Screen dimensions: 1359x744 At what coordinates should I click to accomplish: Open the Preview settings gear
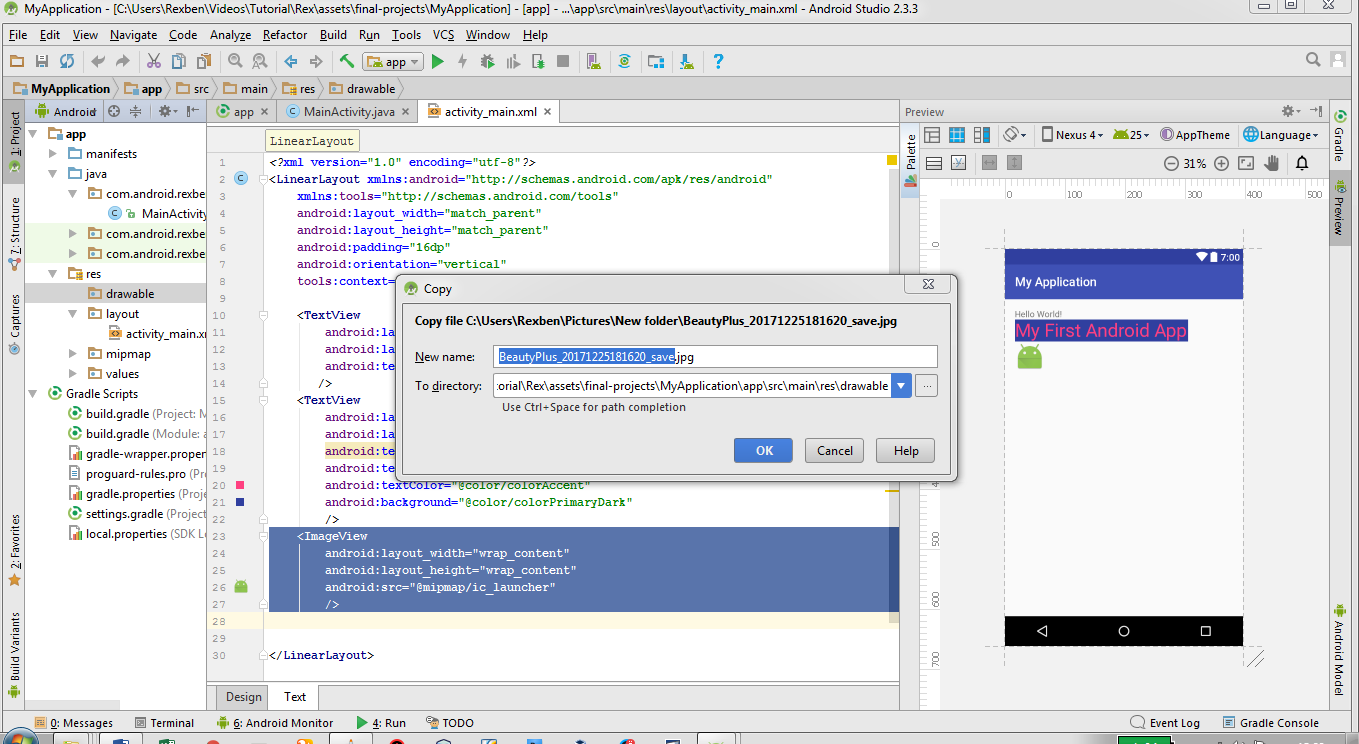[1287, 111]
